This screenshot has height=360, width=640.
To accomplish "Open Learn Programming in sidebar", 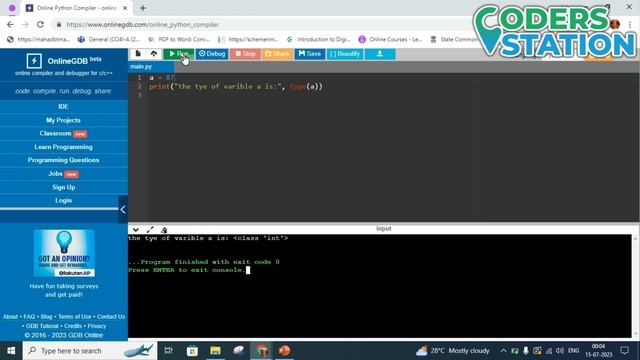I will tap(64, 147).
